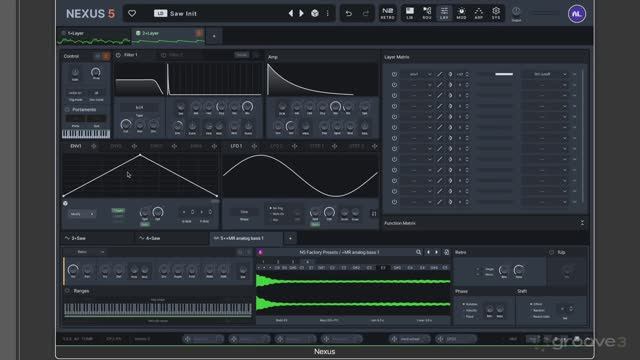Redo the last change

click(x=366, y=13)
